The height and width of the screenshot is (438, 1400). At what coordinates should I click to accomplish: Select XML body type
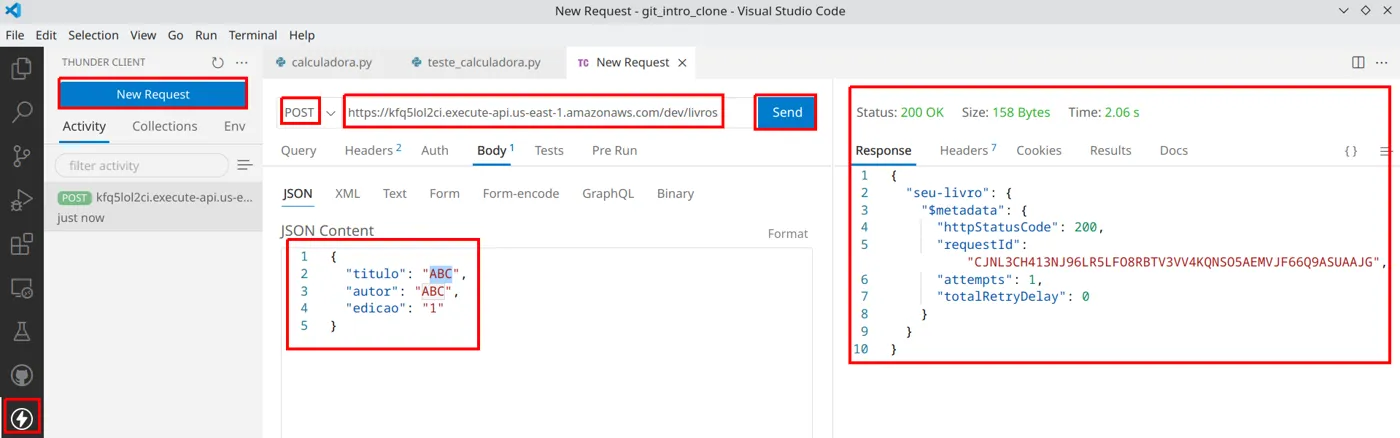click(x=347, y=194)
